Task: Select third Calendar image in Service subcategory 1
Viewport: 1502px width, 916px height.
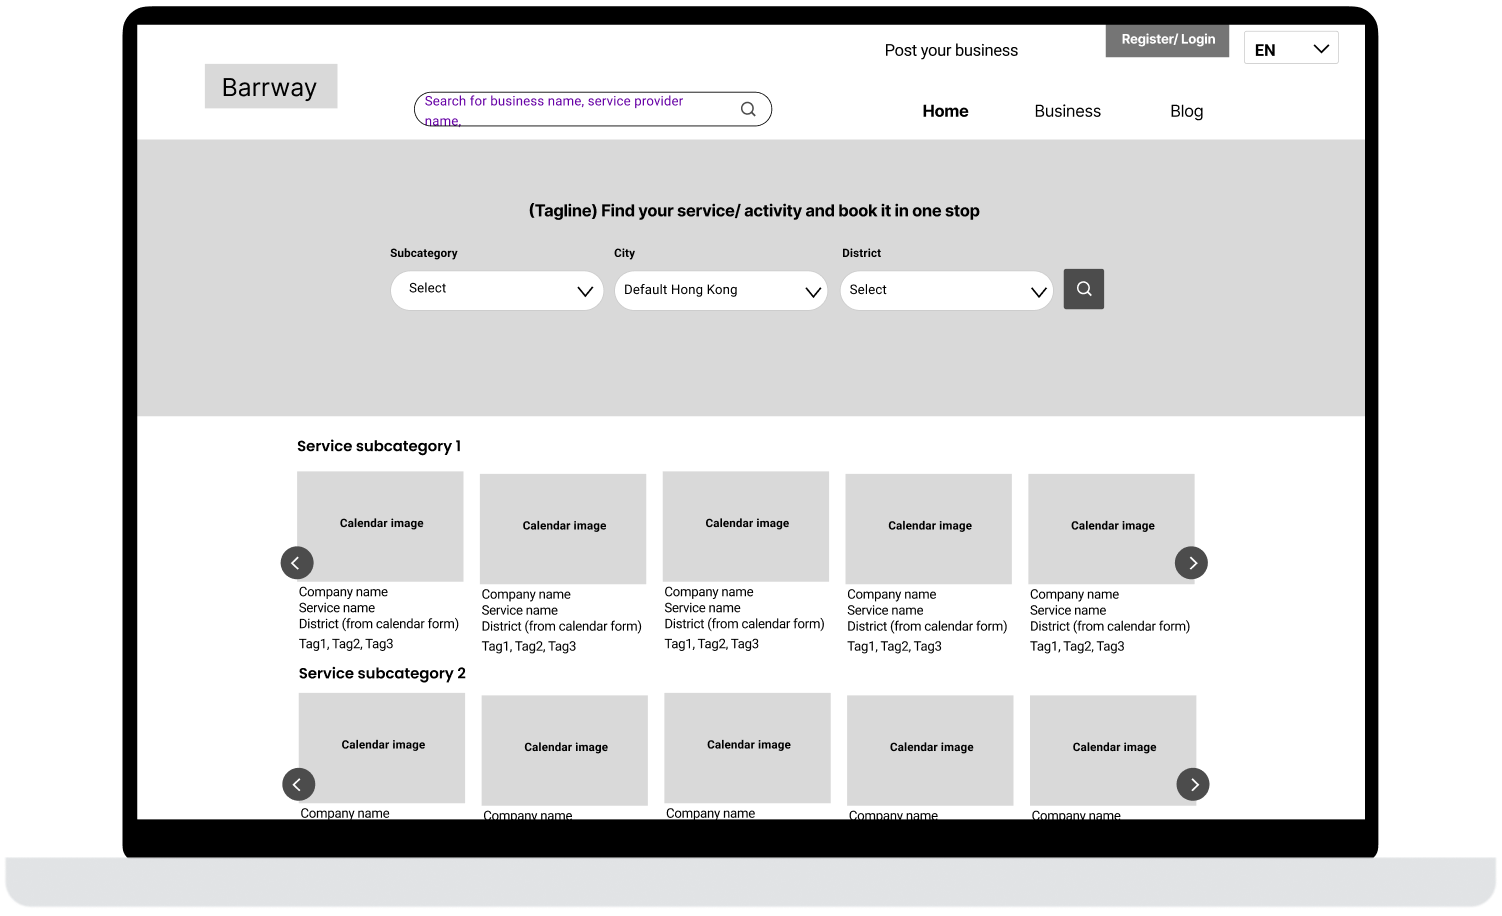Action: [746, 526]
